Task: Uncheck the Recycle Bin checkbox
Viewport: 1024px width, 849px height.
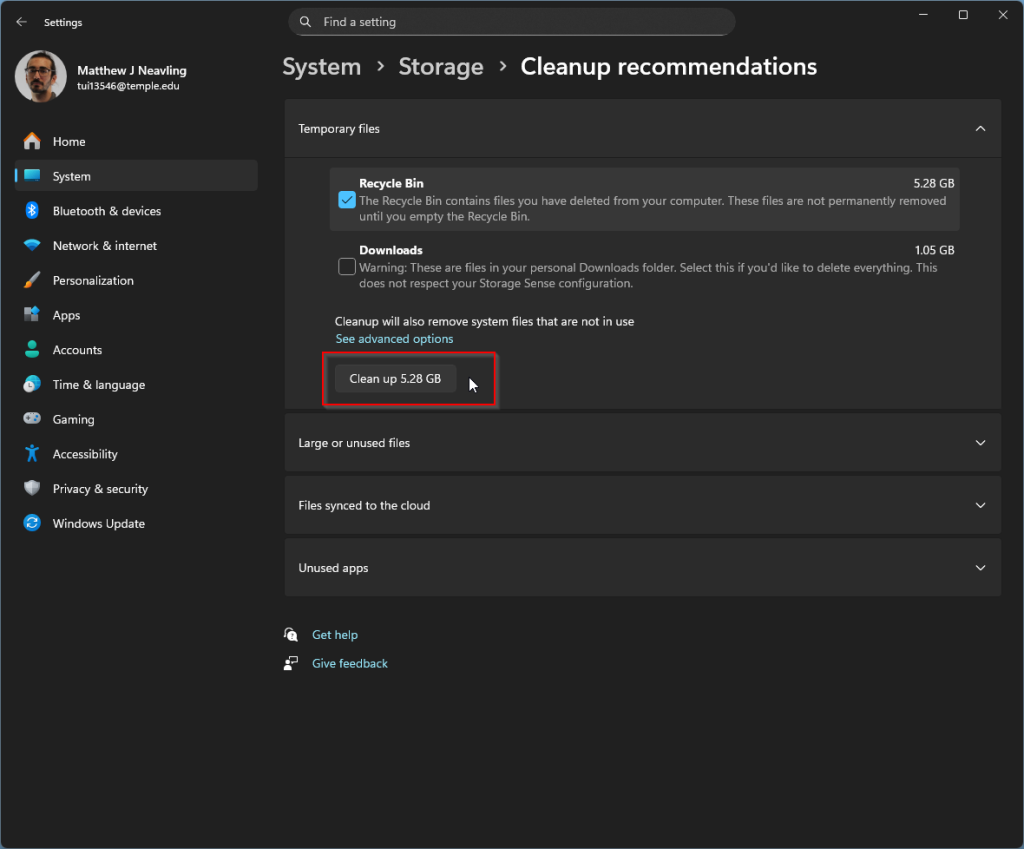Action: pos(347,200)
